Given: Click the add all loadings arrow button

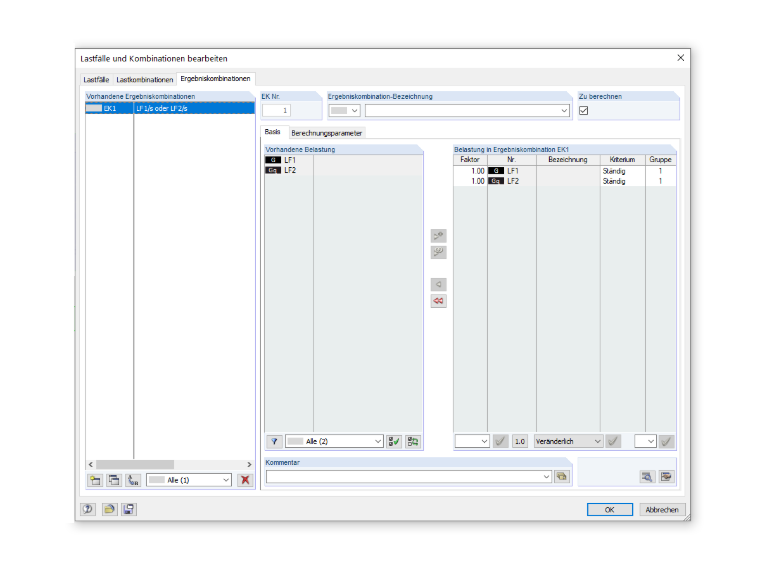Looking at the screenshot, I should pos(439,253).
